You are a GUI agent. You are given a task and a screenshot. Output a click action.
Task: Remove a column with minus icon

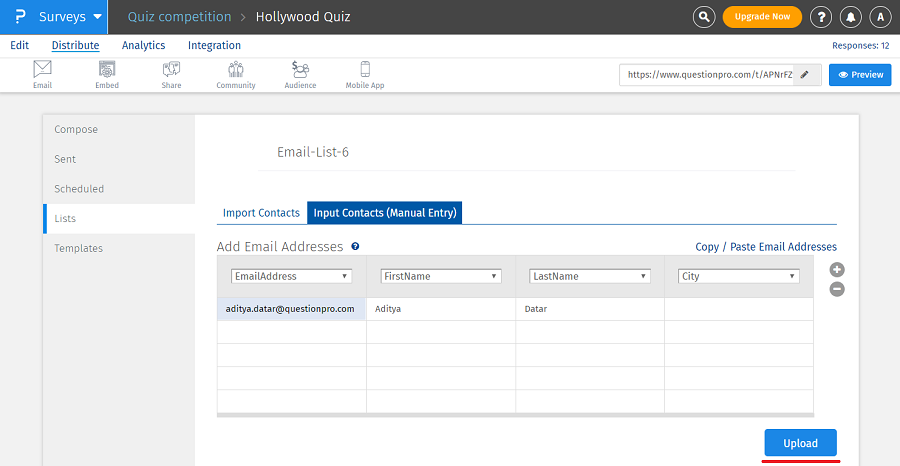pyautogui.click(x=837, y=289)
